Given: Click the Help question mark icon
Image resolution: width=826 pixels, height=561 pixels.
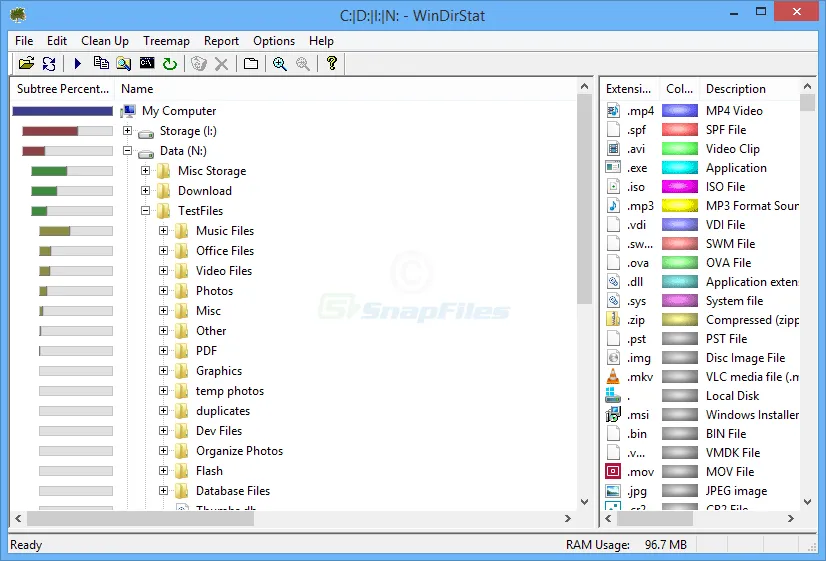Looking at the screenshot, I should coord(332,63).
